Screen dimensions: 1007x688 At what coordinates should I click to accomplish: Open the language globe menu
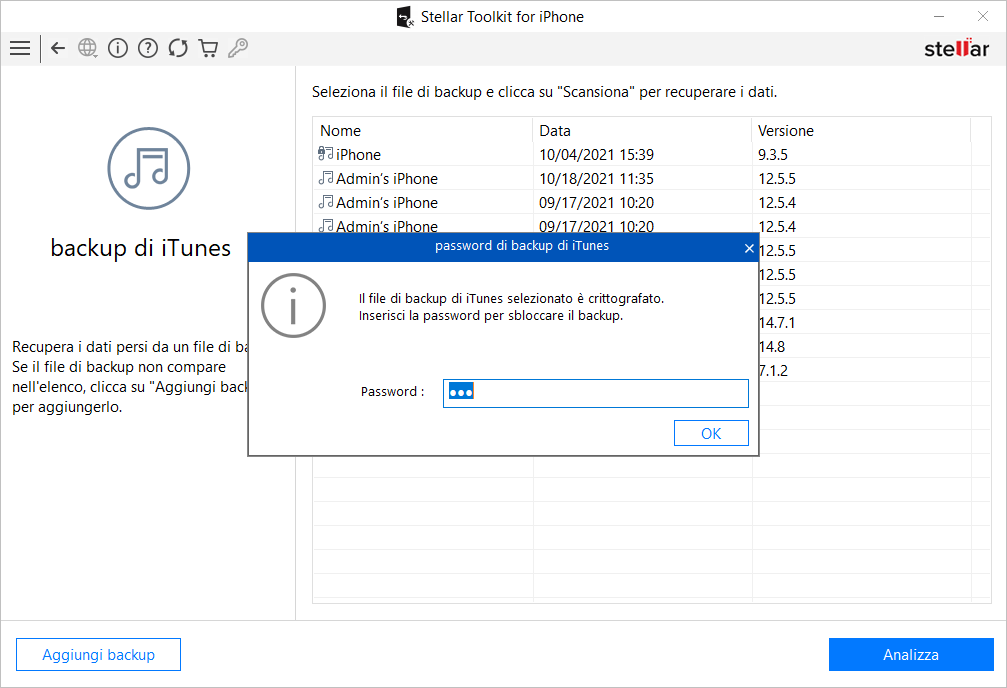87,48
